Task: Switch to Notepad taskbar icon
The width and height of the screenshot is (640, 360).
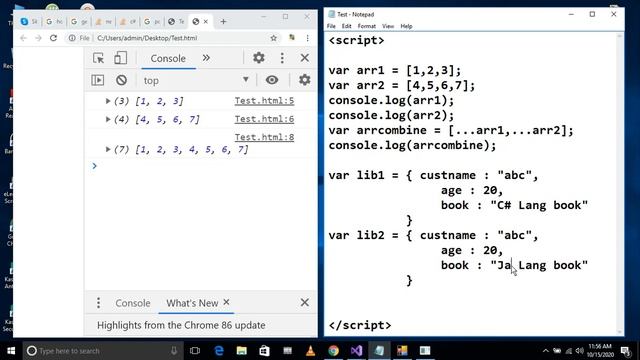Action: tap(379, 351)
